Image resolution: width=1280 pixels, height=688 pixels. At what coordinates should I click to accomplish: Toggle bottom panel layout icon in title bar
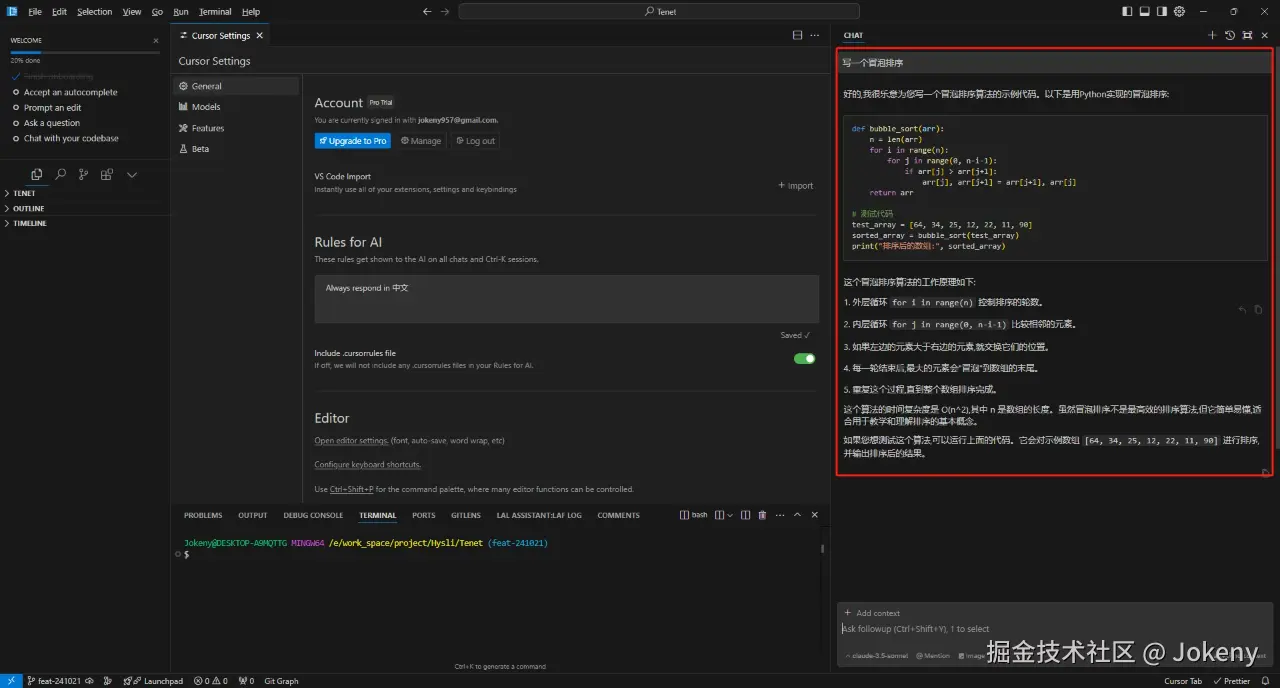click(x=1145, y=11)
